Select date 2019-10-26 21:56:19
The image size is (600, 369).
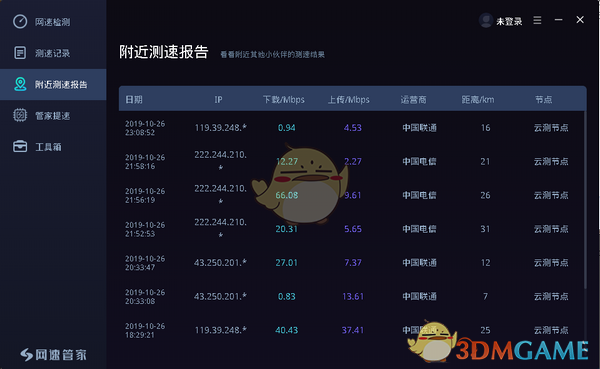(x=145, y=196)
